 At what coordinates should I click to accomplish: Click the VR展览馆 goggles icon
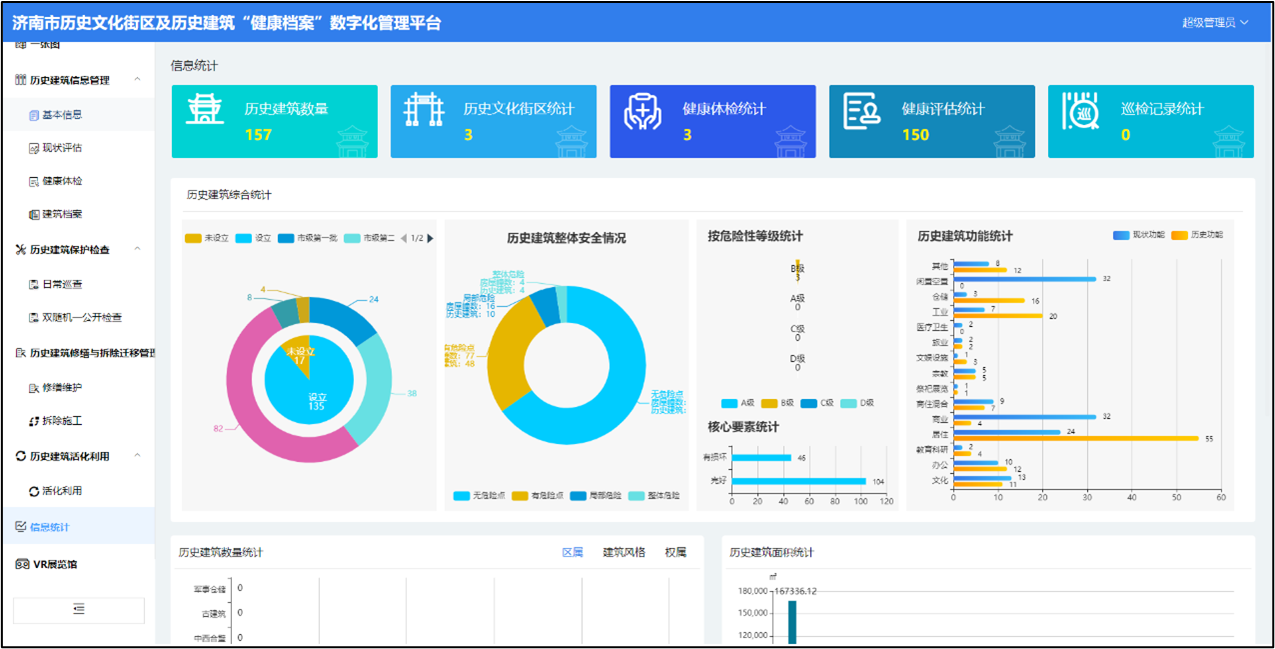point(22,564)
